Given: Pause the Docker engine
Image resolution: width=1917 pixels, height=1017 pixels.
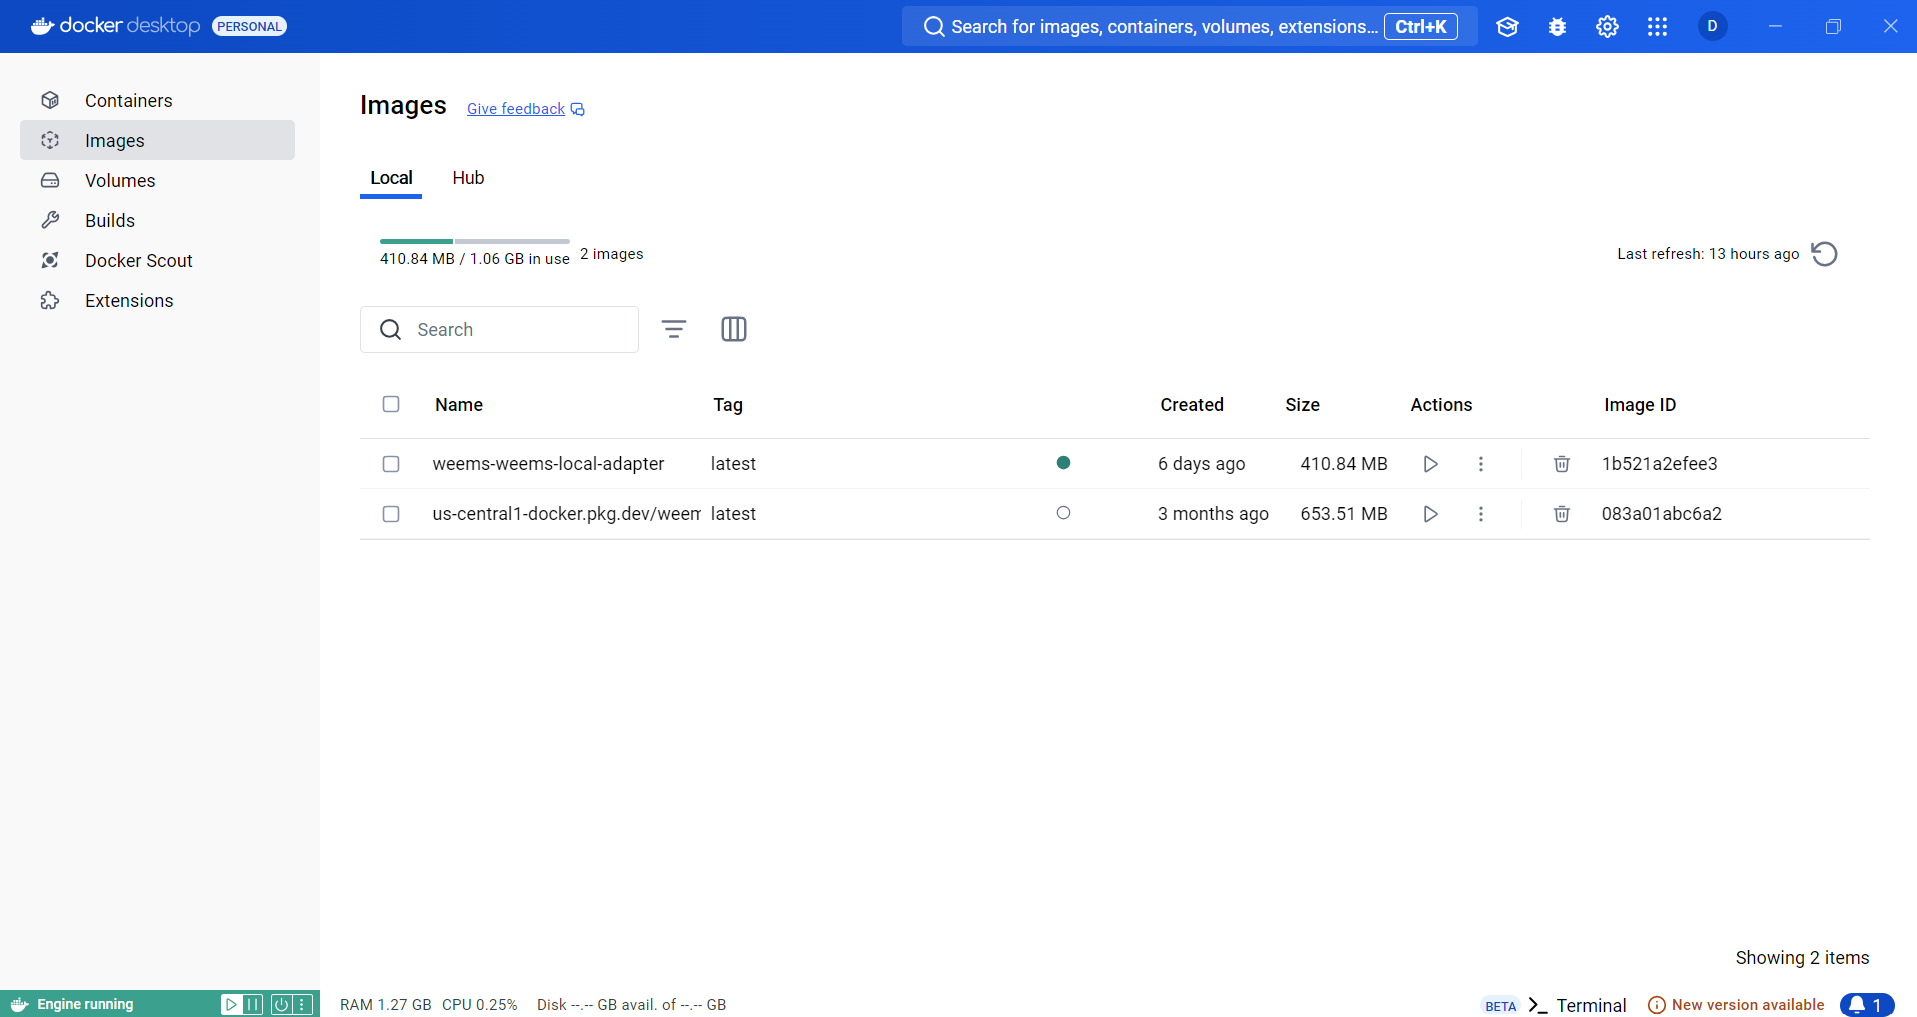Looking at the screenshot, I should click(253, 1004).
